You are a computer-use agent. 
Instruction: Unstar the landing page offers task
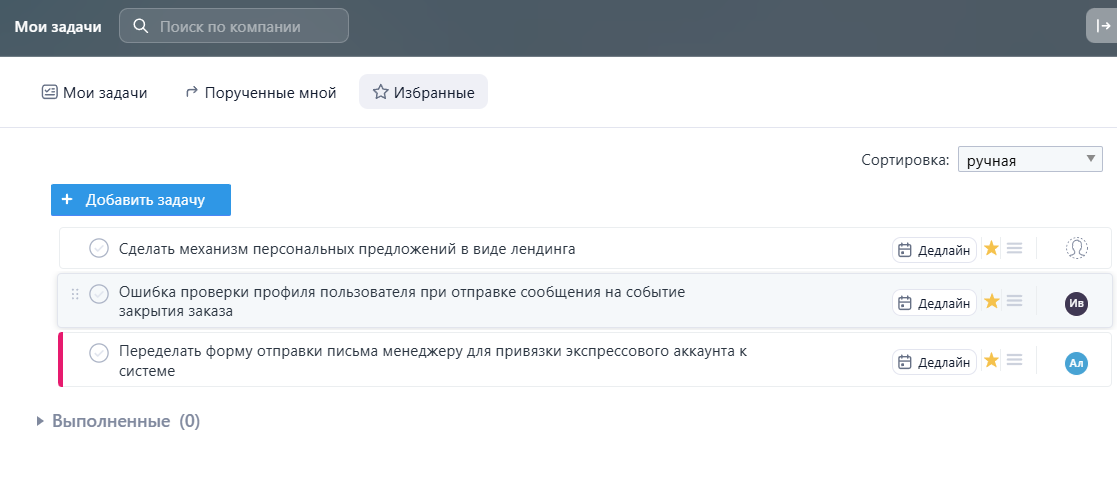pyautogui.click(x=991, y=248)
